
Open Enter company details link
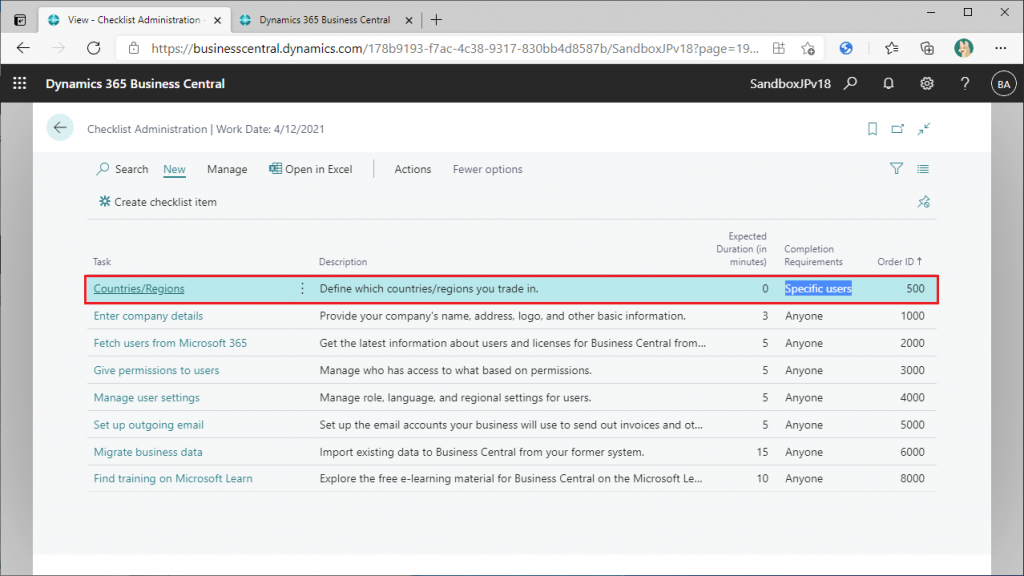point(148,315)
